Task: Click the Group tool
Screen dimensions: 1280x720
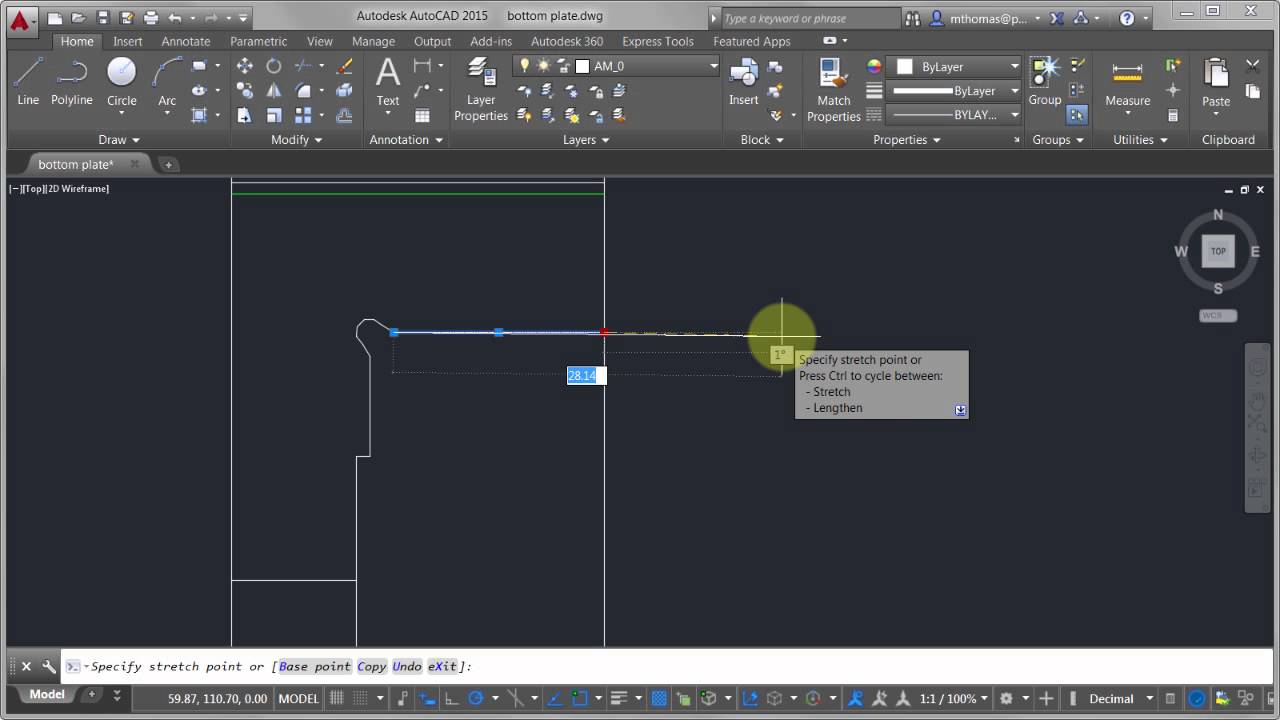Action: pos(1045,81)
